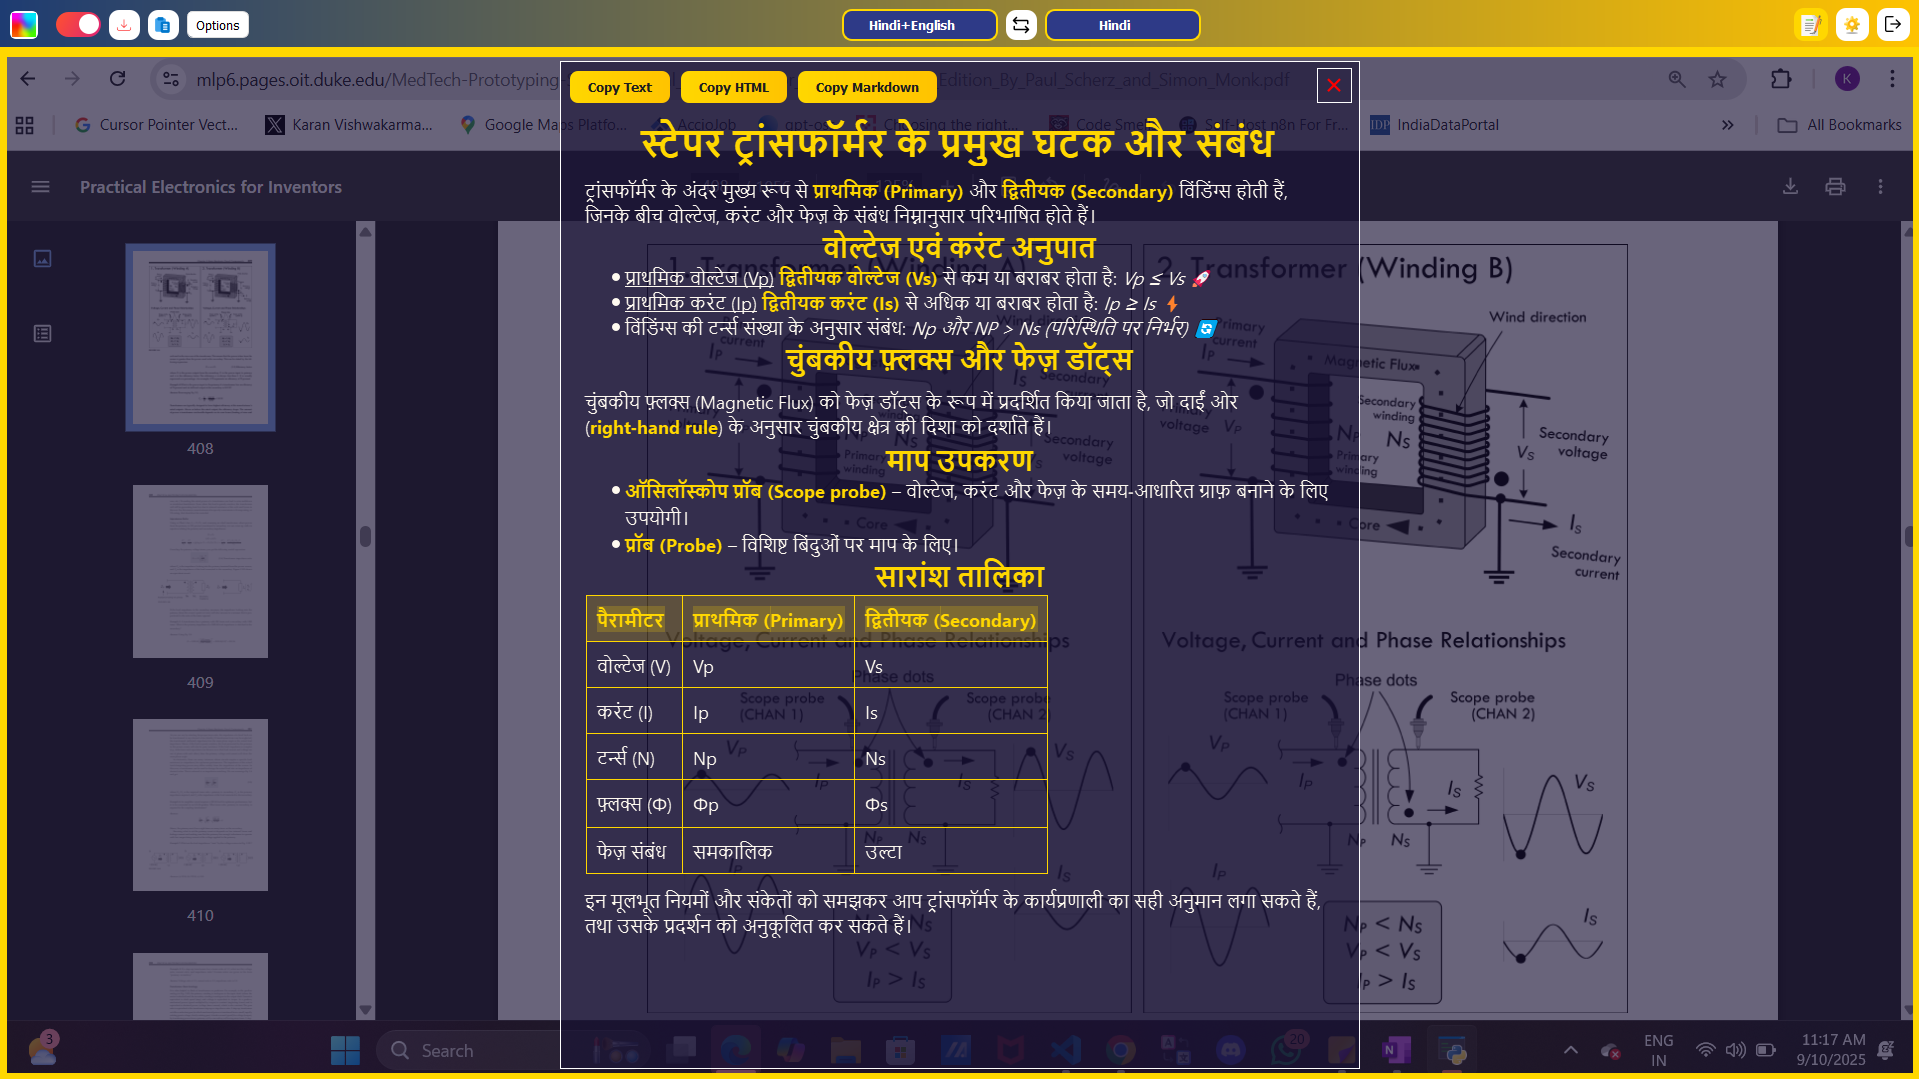The image size is (1919, 1079).
Task: Bookmark this page with star icon
Action: [x=1717, y=79]
